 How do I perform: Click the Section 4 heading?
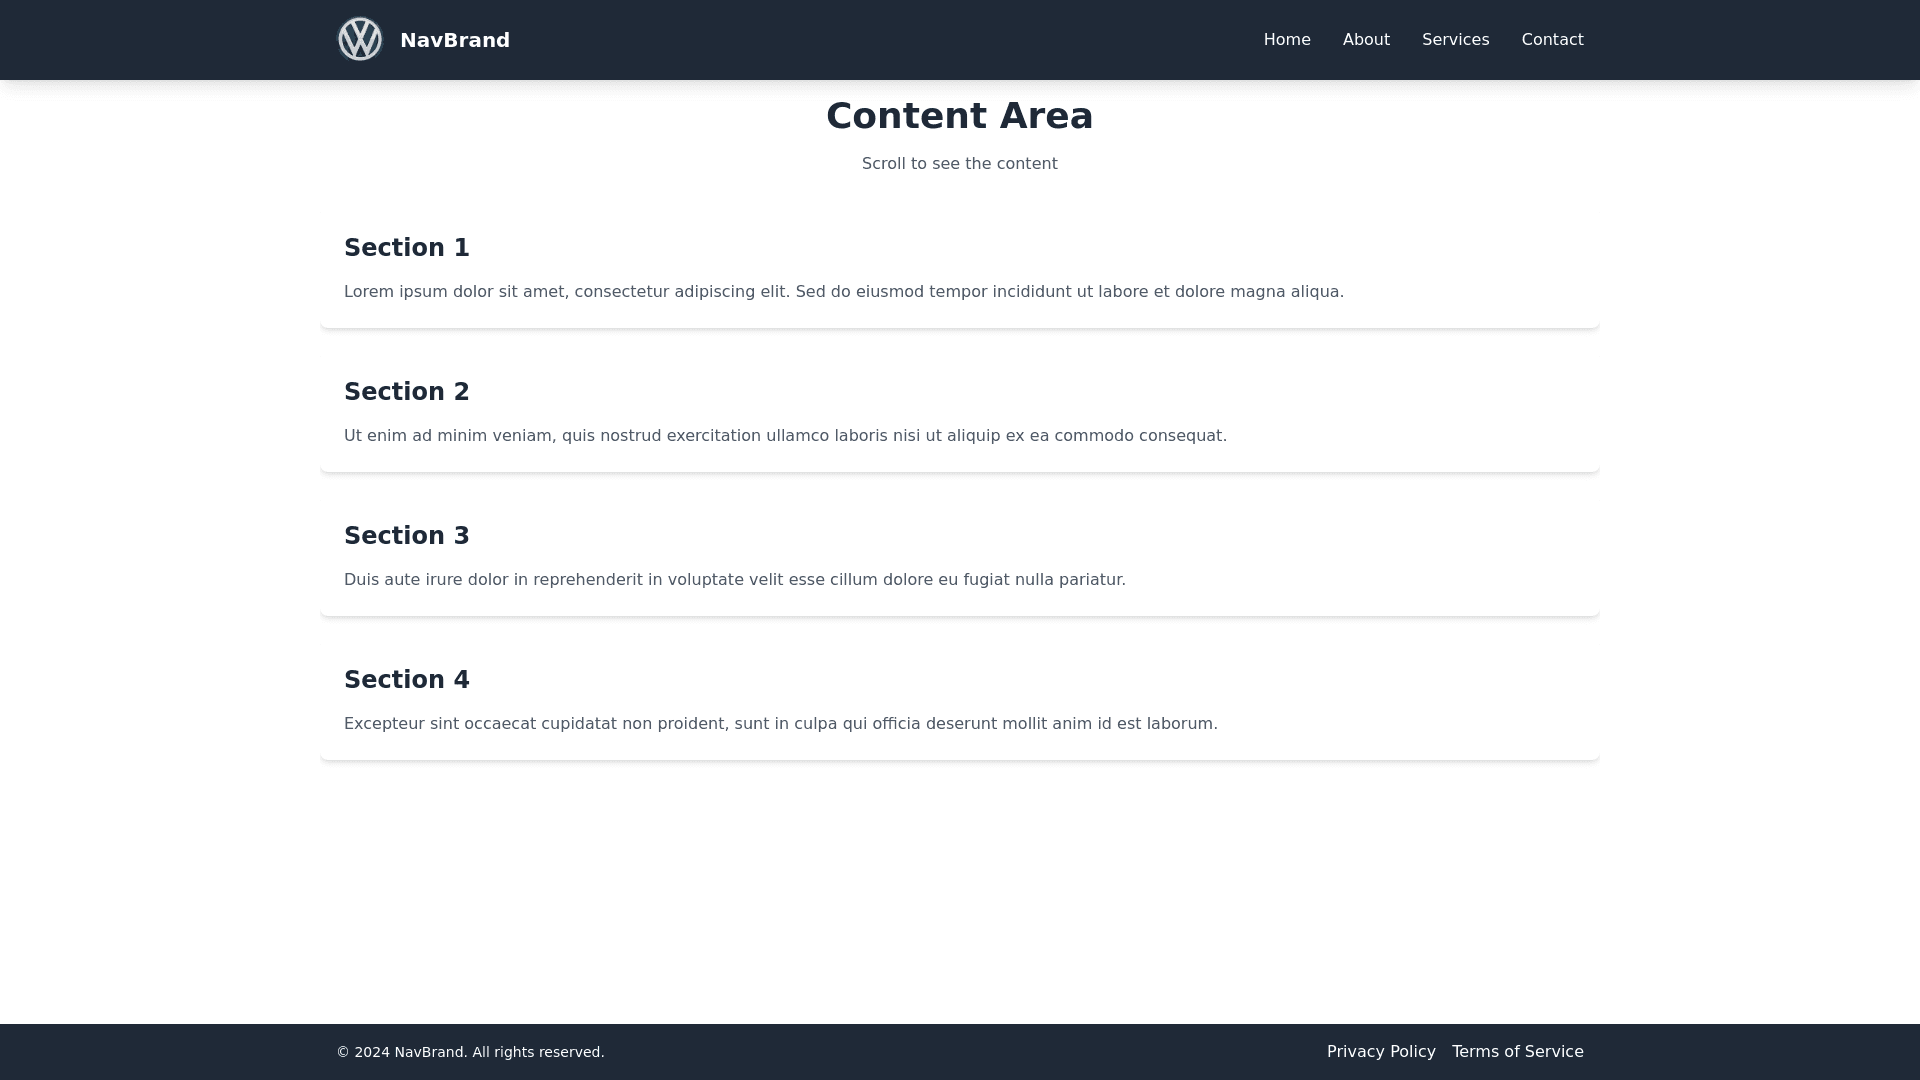pos(407,680)
